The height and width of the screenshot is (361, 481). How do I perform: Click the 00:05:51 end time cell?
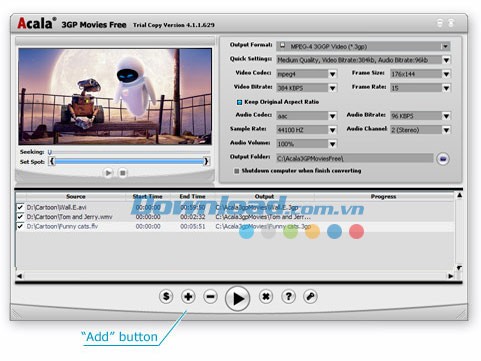(192, 226)
